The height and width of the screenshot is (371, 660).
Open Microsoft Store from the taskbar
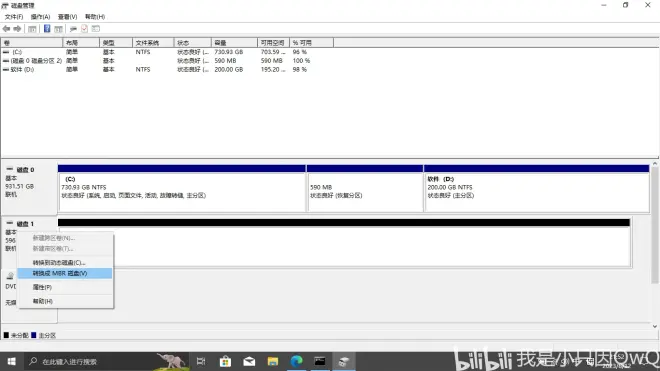(225, 361)
